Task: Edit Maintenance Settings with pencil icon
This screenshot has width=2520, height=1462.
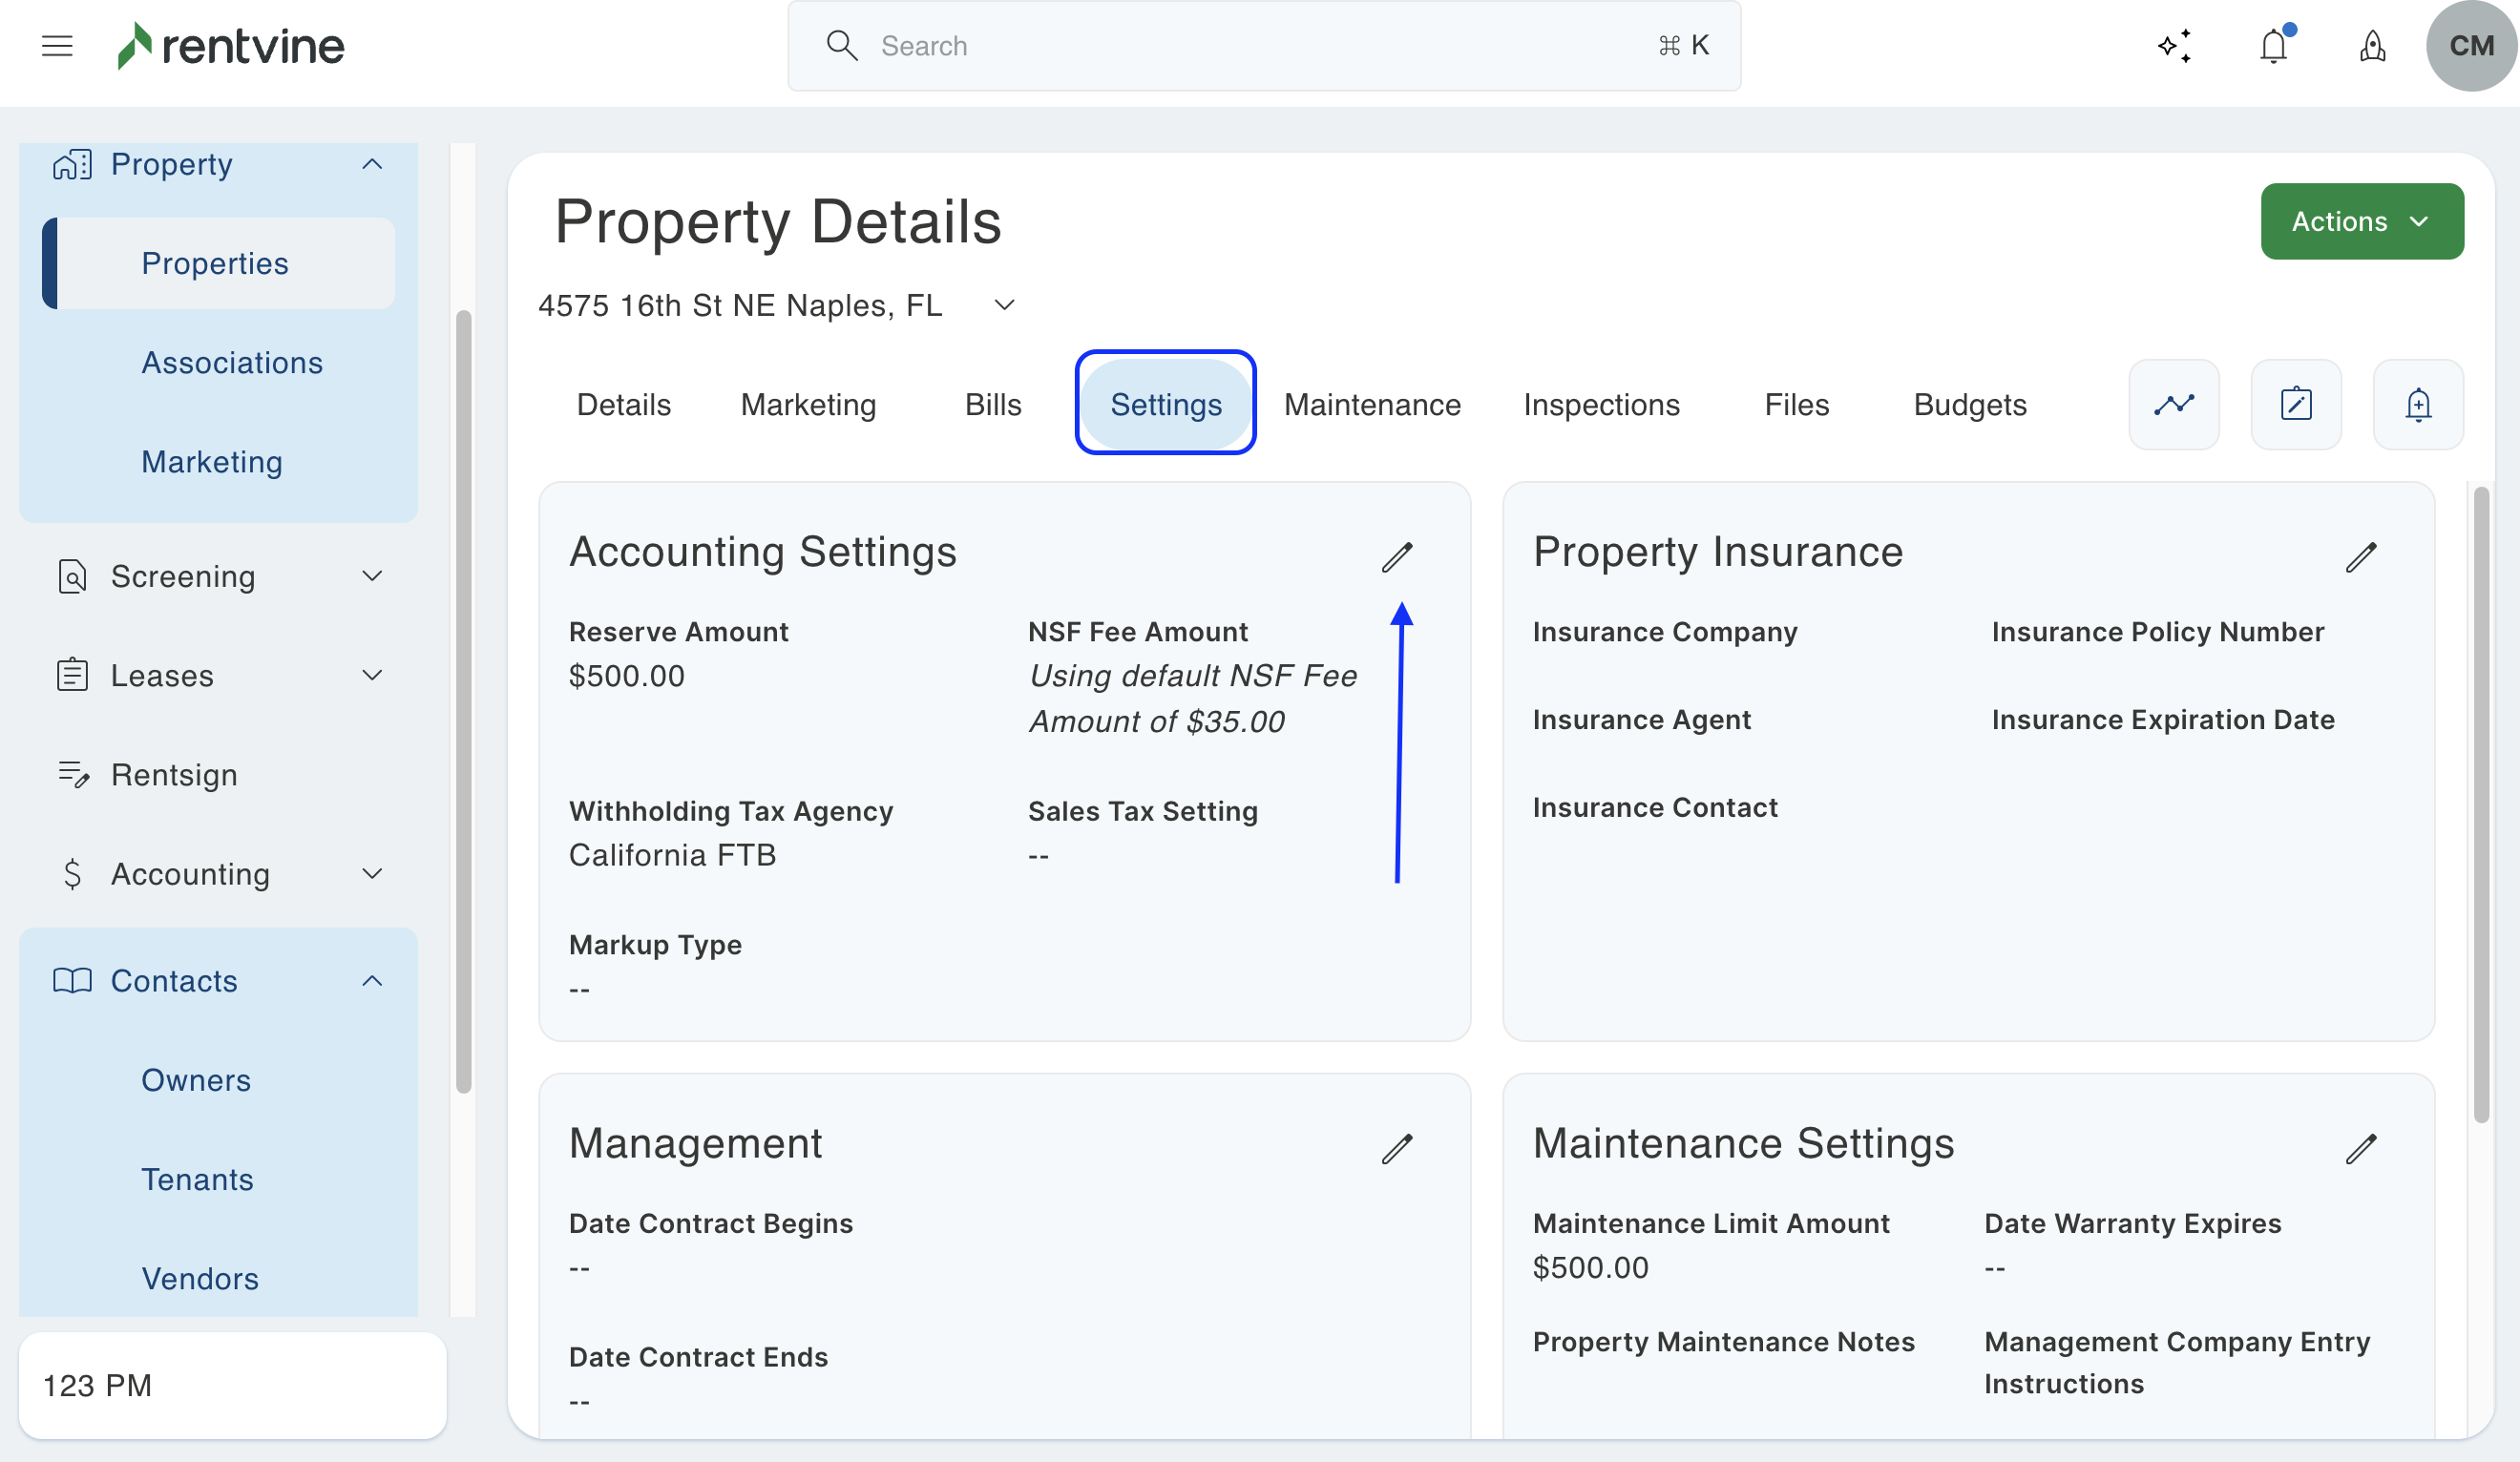Action: [2360, 1148]
